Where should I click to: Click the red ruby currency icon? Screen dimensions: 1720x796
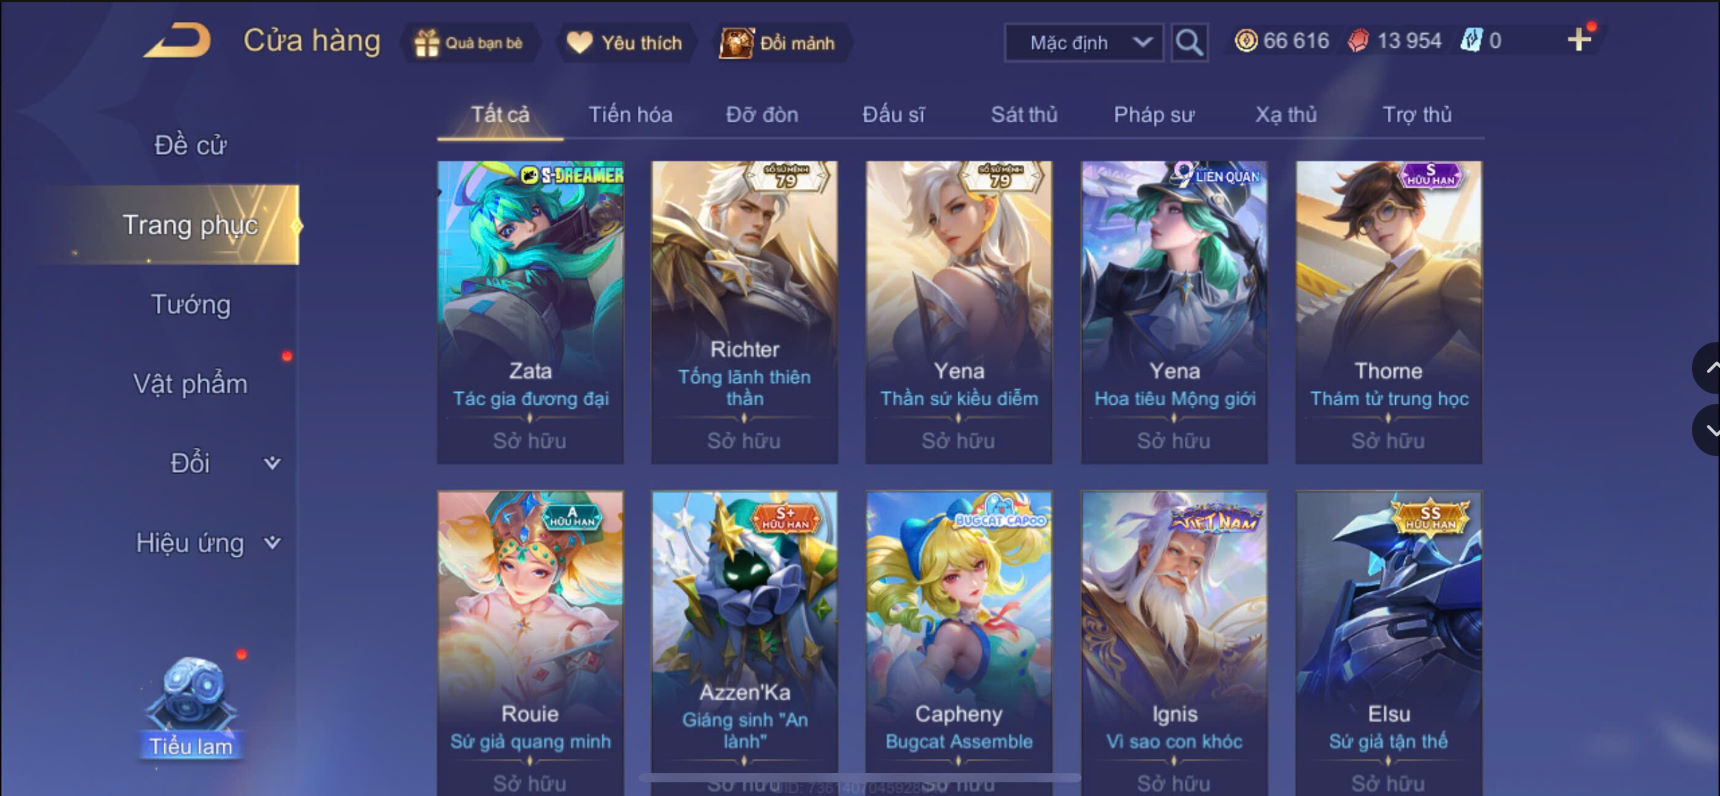point(1358,41)
